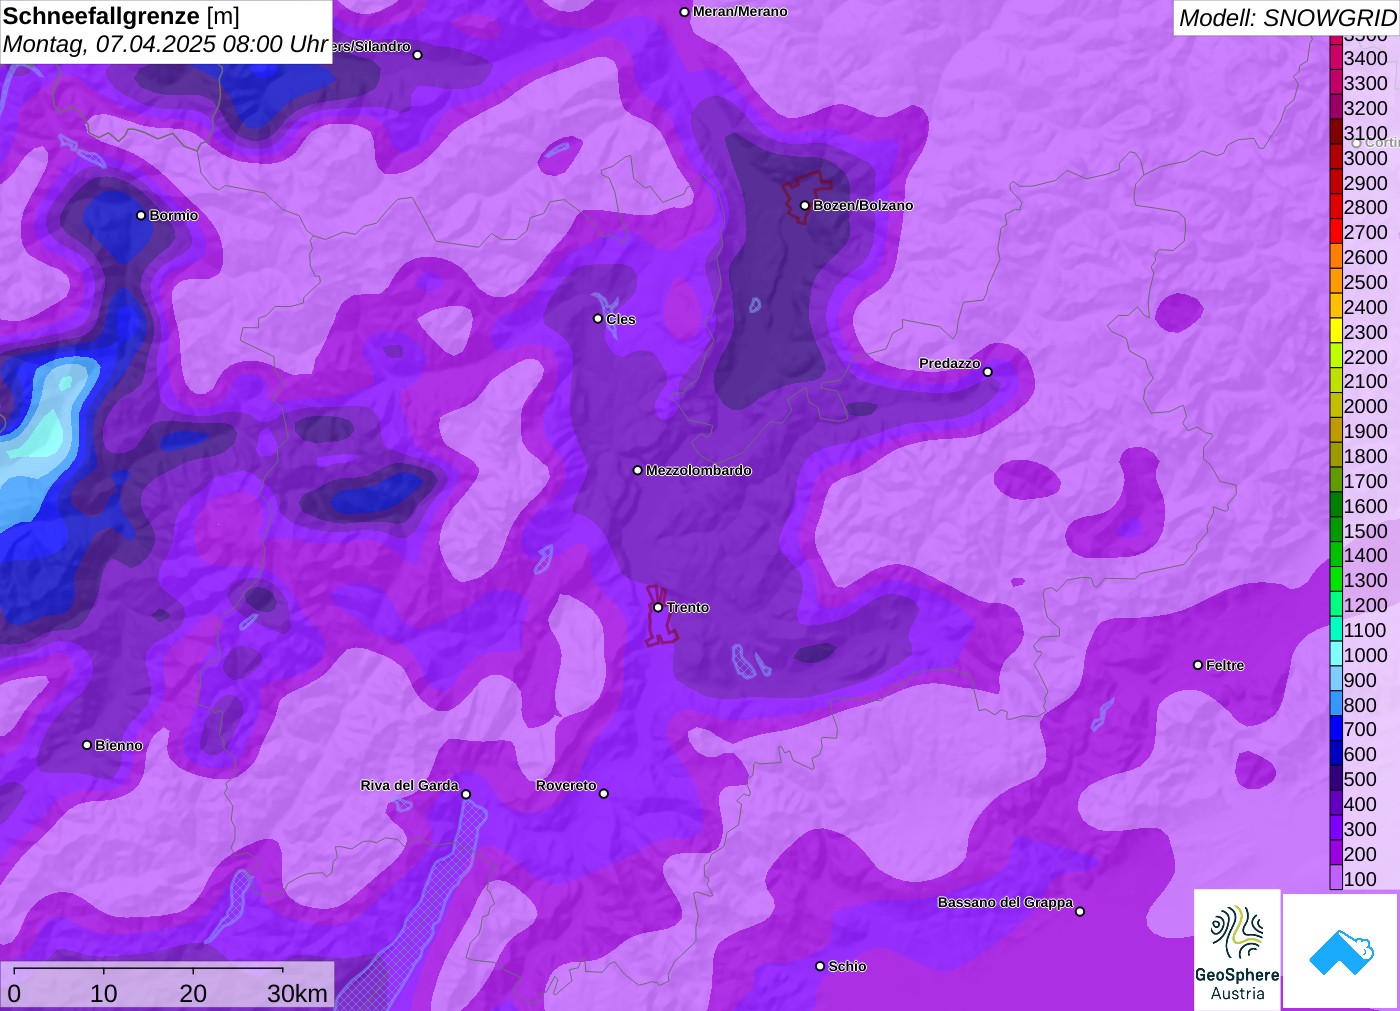1400x1011 pixels.
Task: Select the Bassano del Grappa marker
Action: (1080, 911)
